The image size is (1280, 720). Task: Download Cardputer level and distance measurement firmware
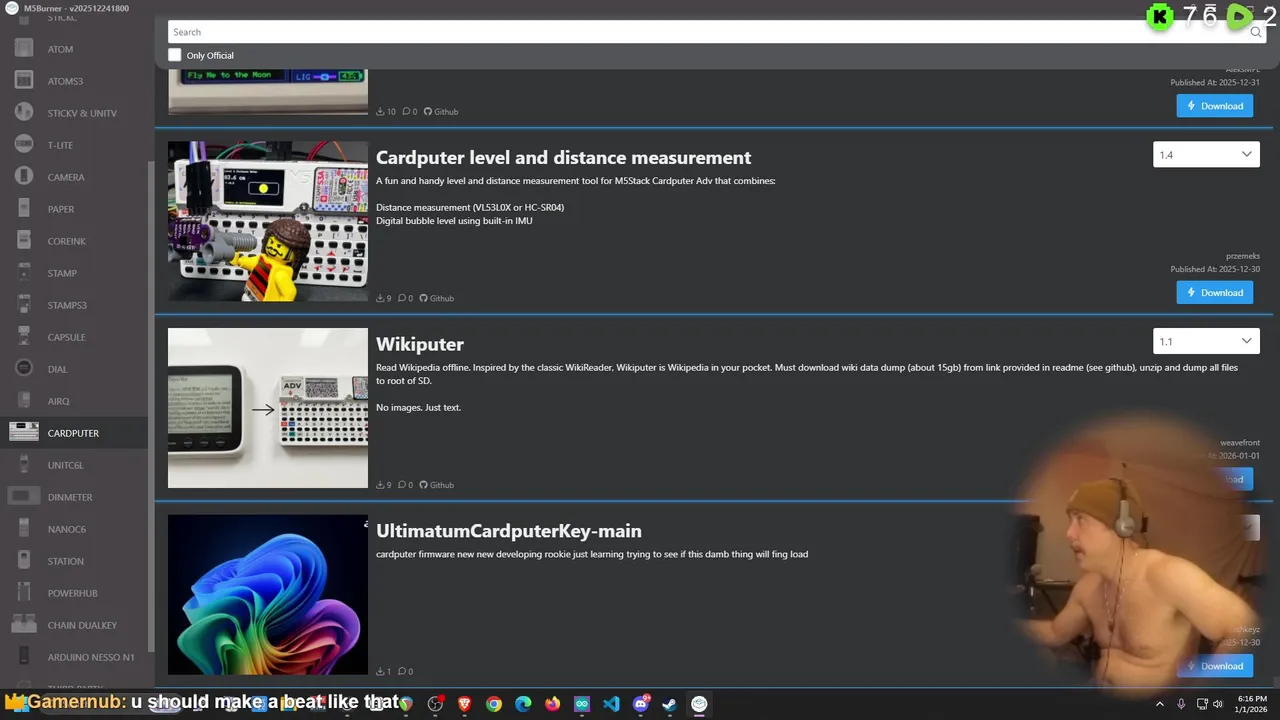pos(1214,292)
